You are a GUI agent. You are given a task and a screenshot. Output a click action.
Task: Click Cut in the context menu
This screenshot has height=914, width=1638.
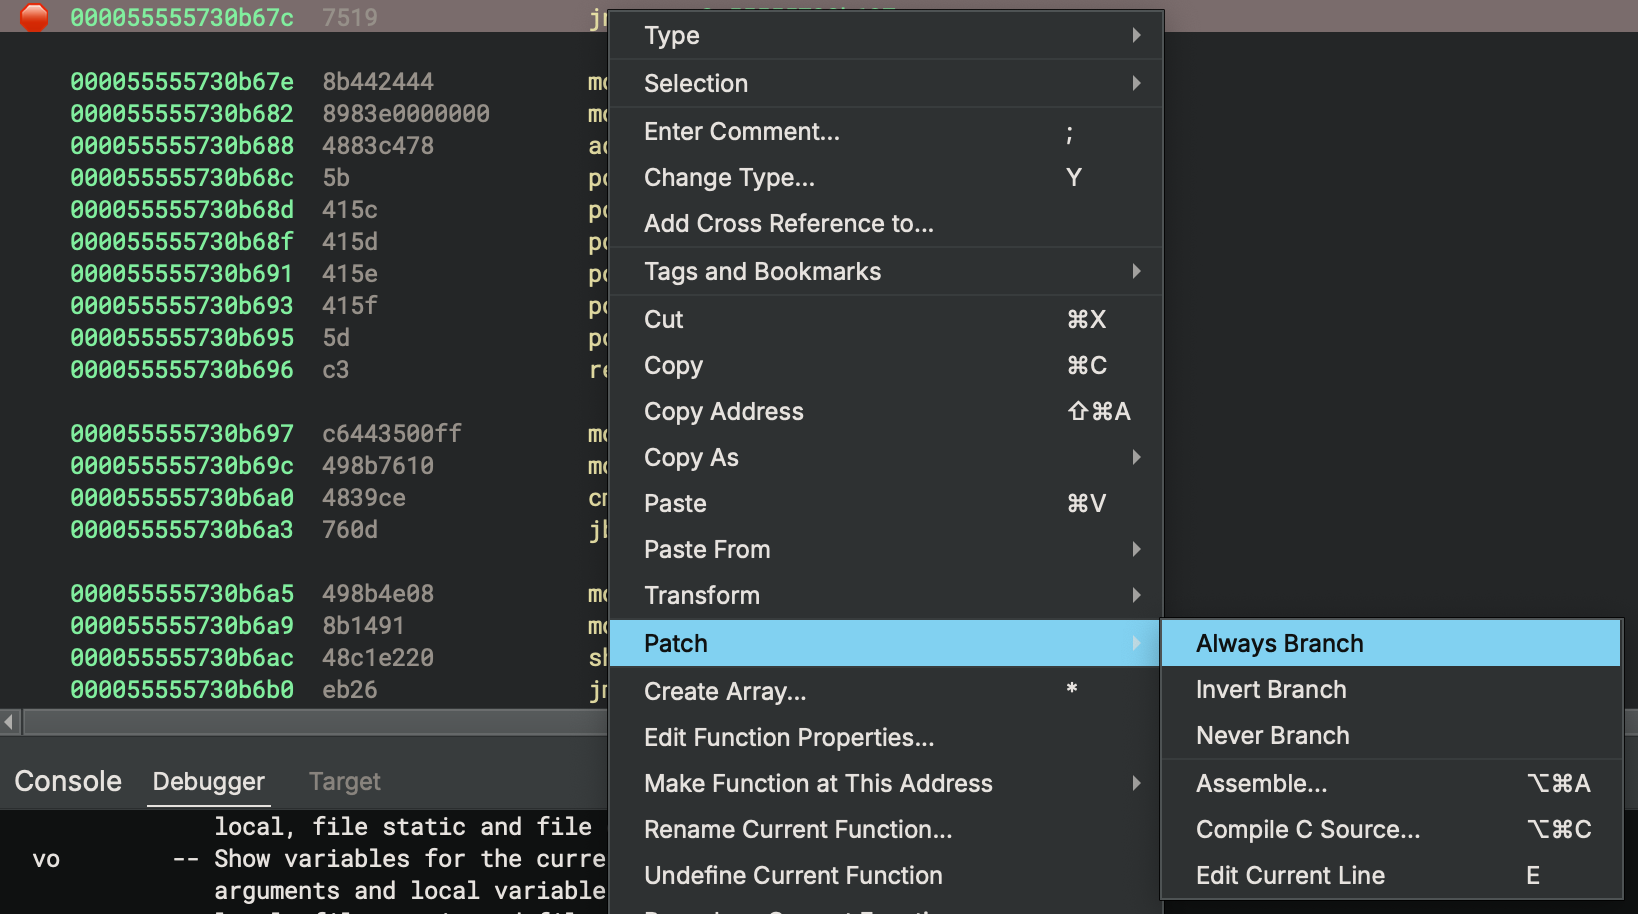click(x=886, y=320)
